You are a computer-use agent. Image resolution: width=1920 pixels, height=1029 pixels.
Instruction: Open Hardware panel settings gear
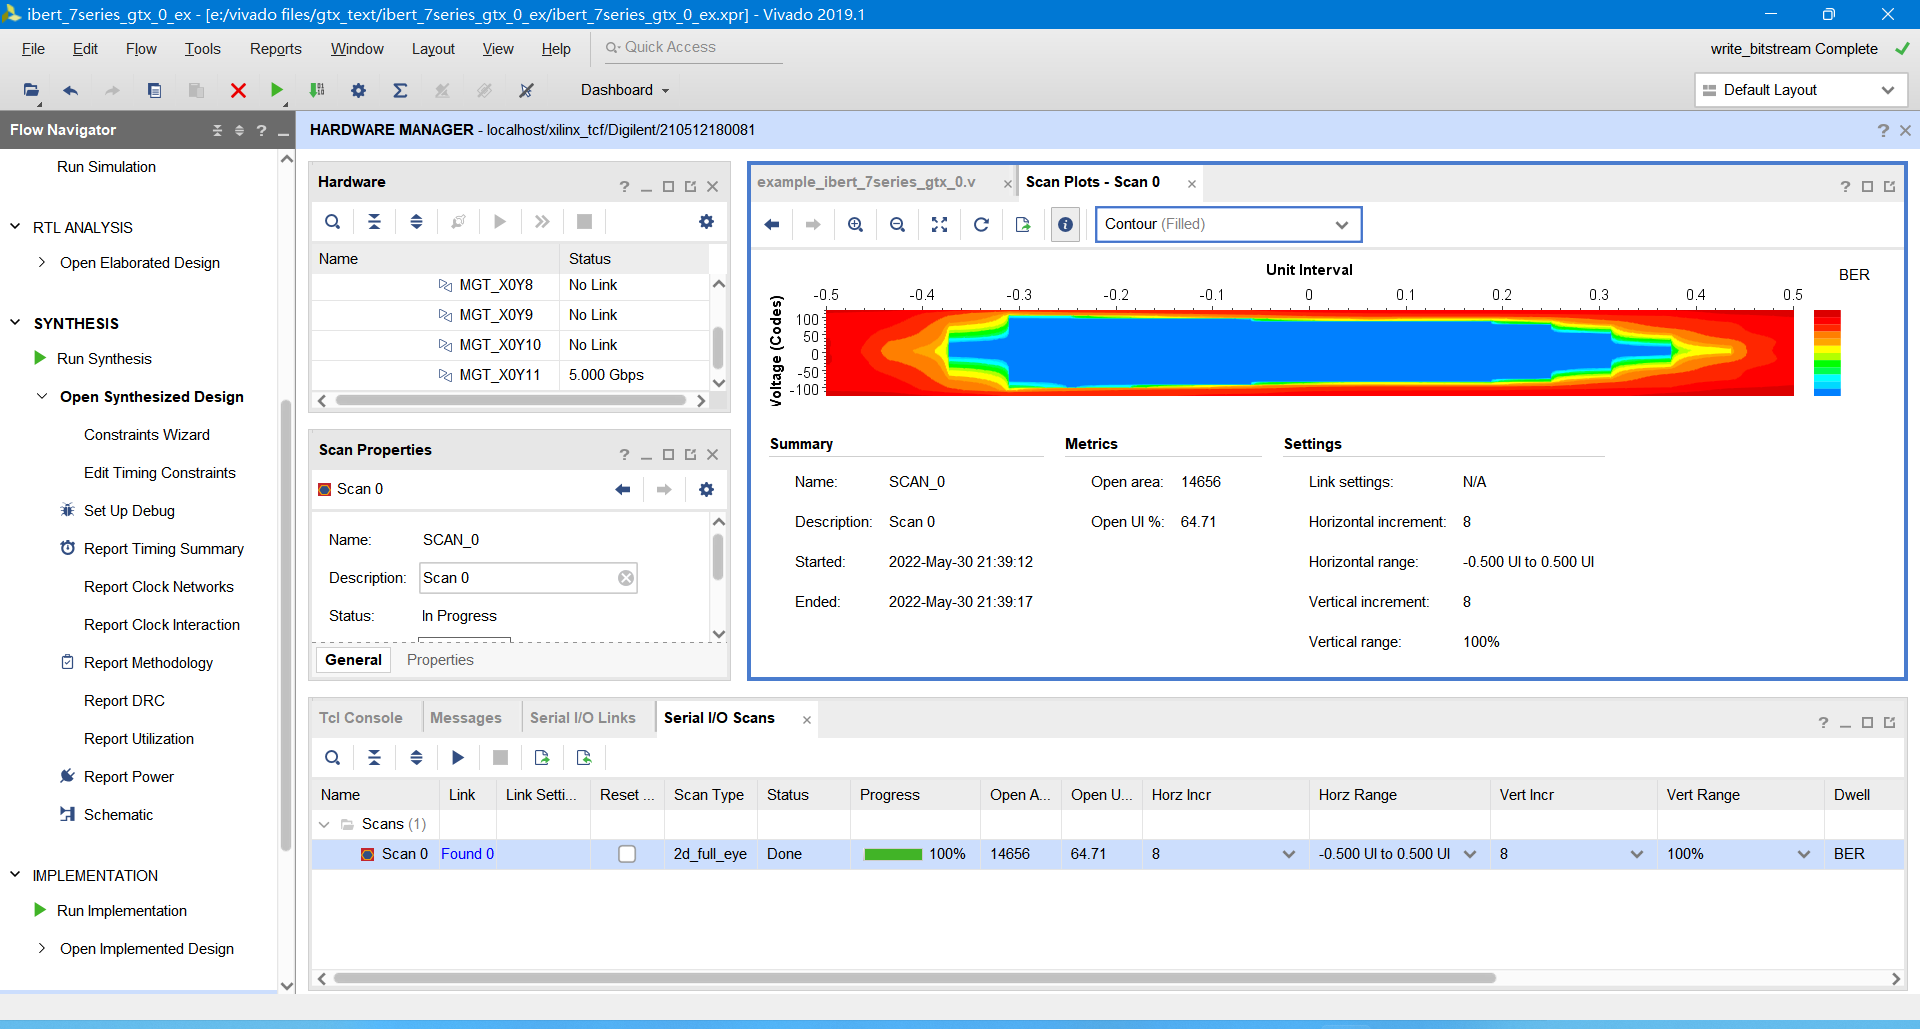click(706, 222)
